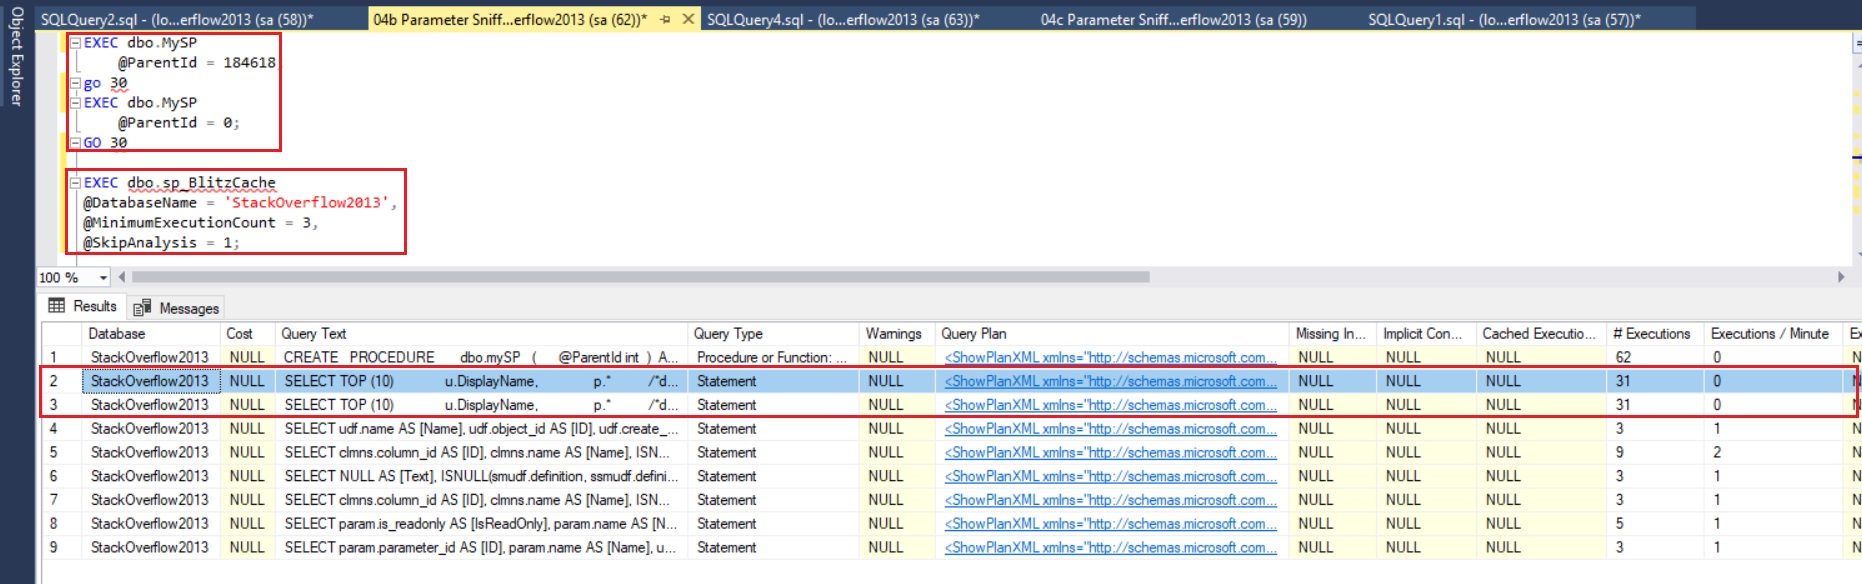Select the 04b Parameter Sniff tab title

click(510, 19)
